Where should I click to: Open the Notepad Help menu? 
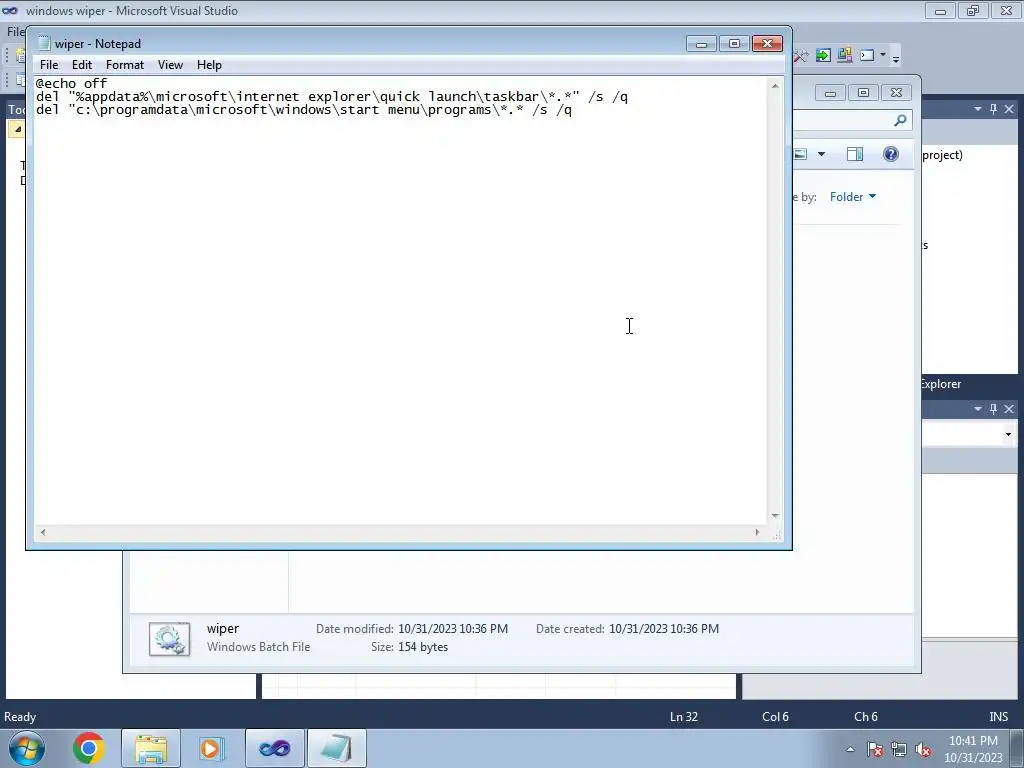[209, 65]
